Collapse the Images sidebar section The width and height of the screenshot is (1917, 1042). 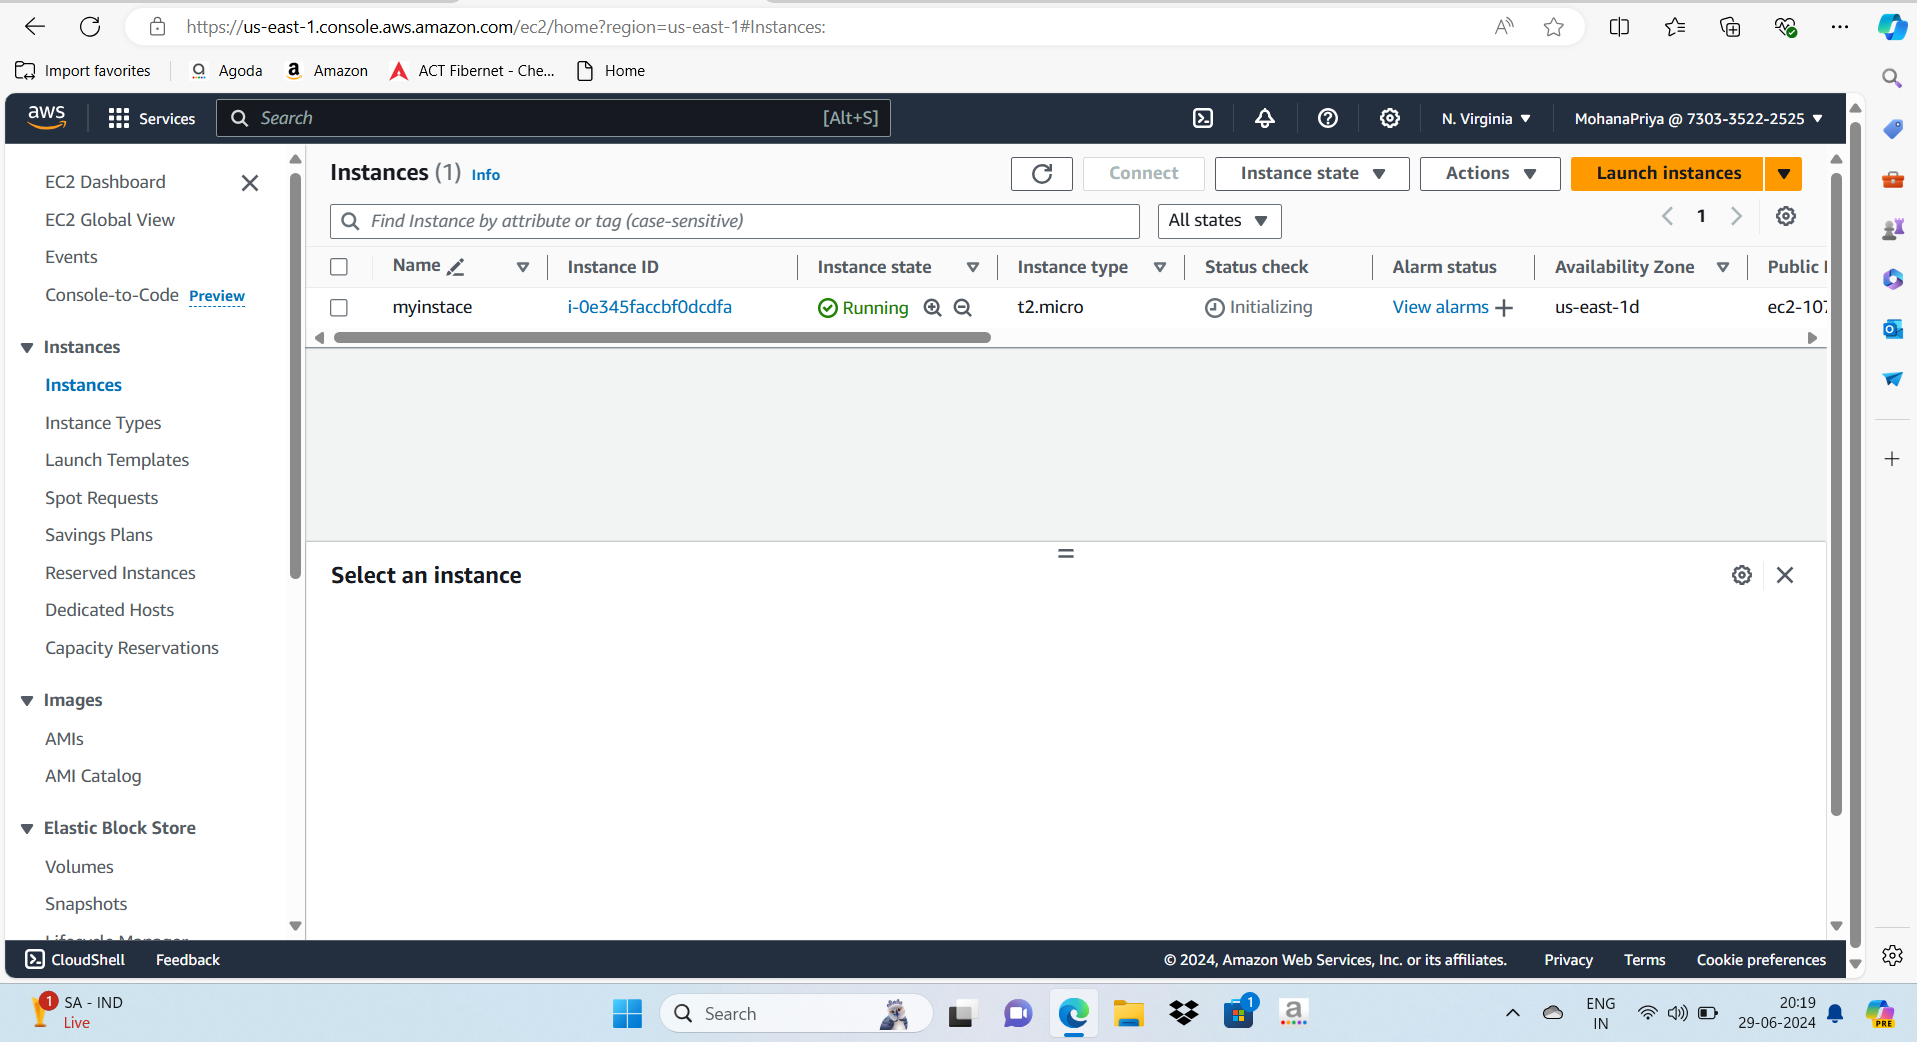pos(27,701)
